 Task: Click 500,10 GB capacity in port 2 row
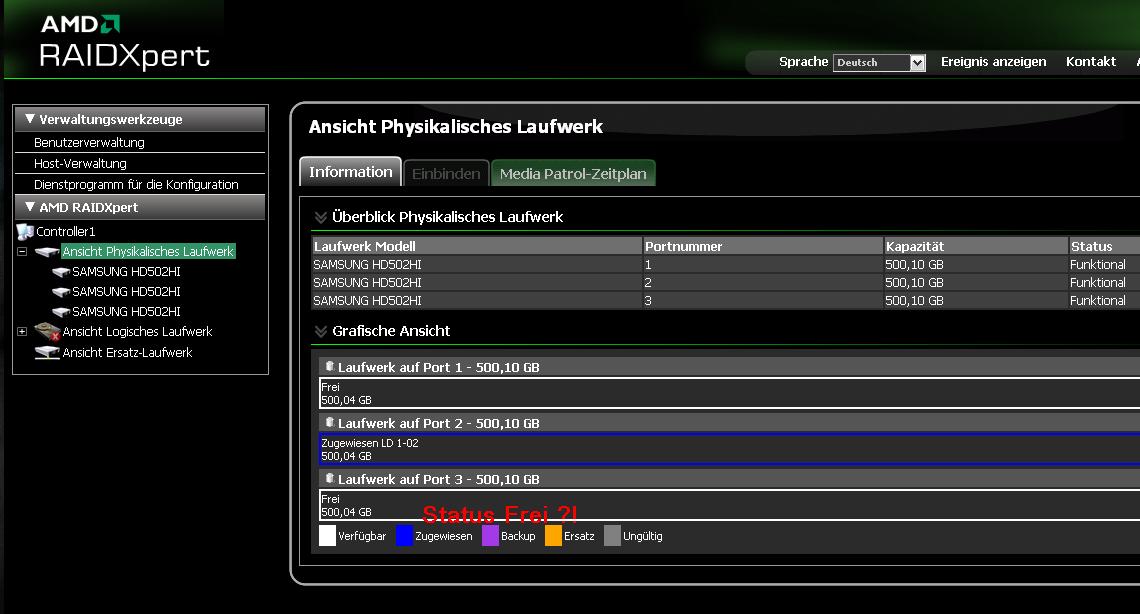click(x=914, y=283)
